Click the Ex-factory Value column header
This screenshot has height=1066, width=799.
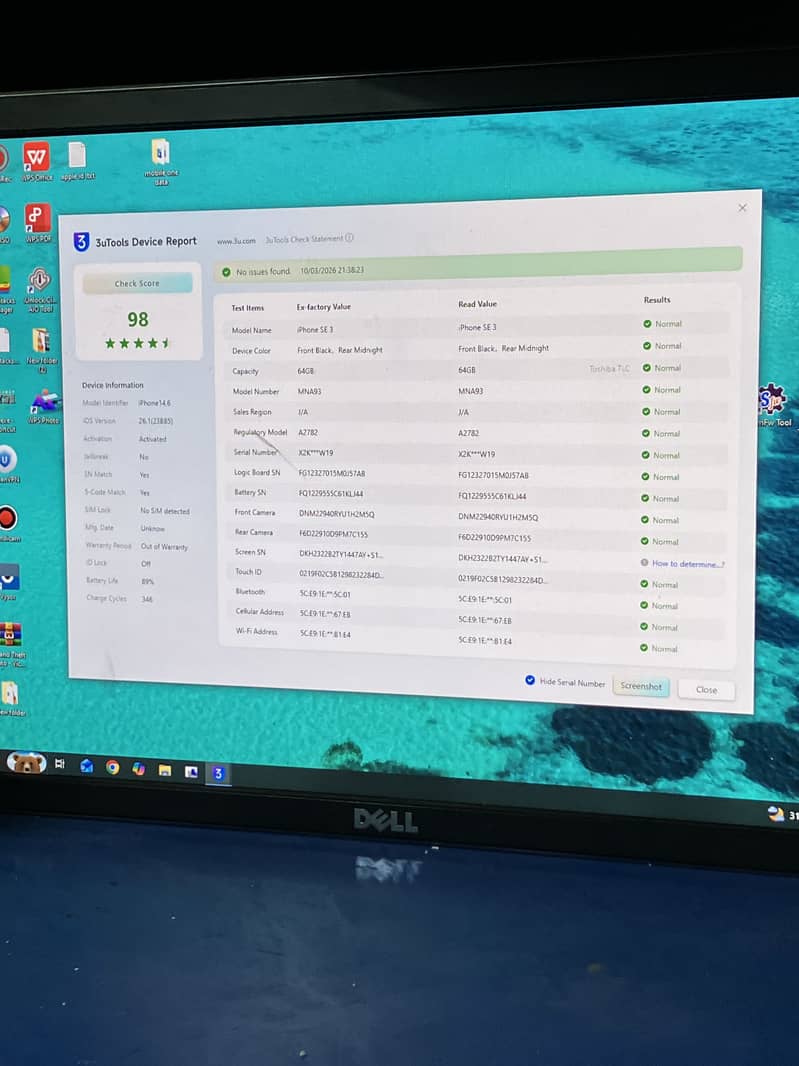[x=324, y=307]
